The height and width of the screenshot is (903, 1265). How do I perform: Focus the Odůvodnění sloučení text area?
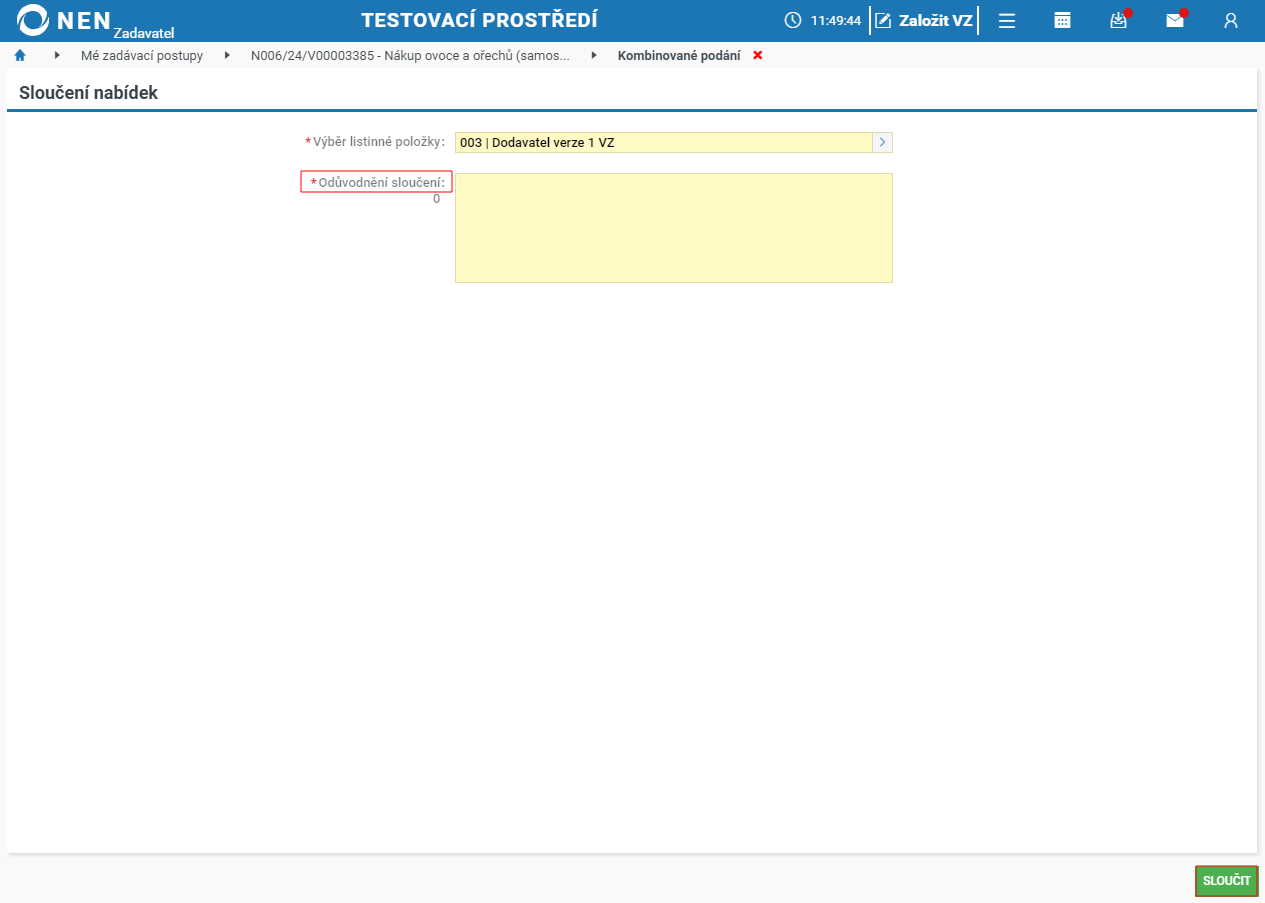click(x=674, y=228)
